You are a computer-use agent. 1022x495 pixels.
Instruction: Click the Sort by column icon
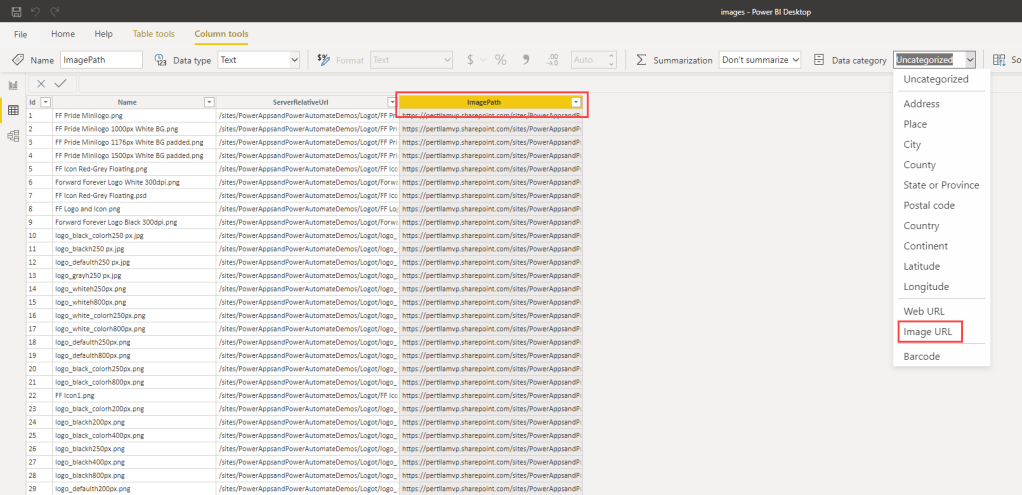coord(1001,60)
